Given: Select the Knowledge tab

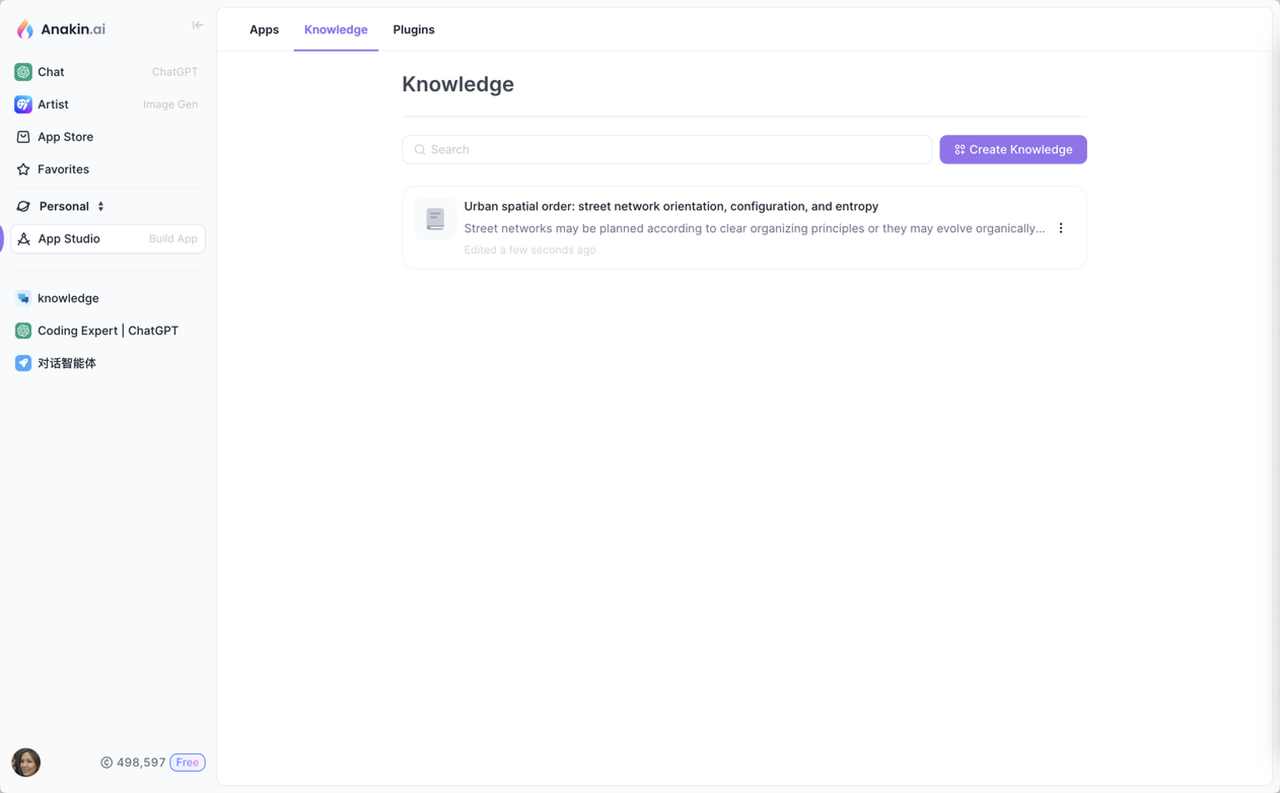Looking at the screenshot, I should click(336, 30).
